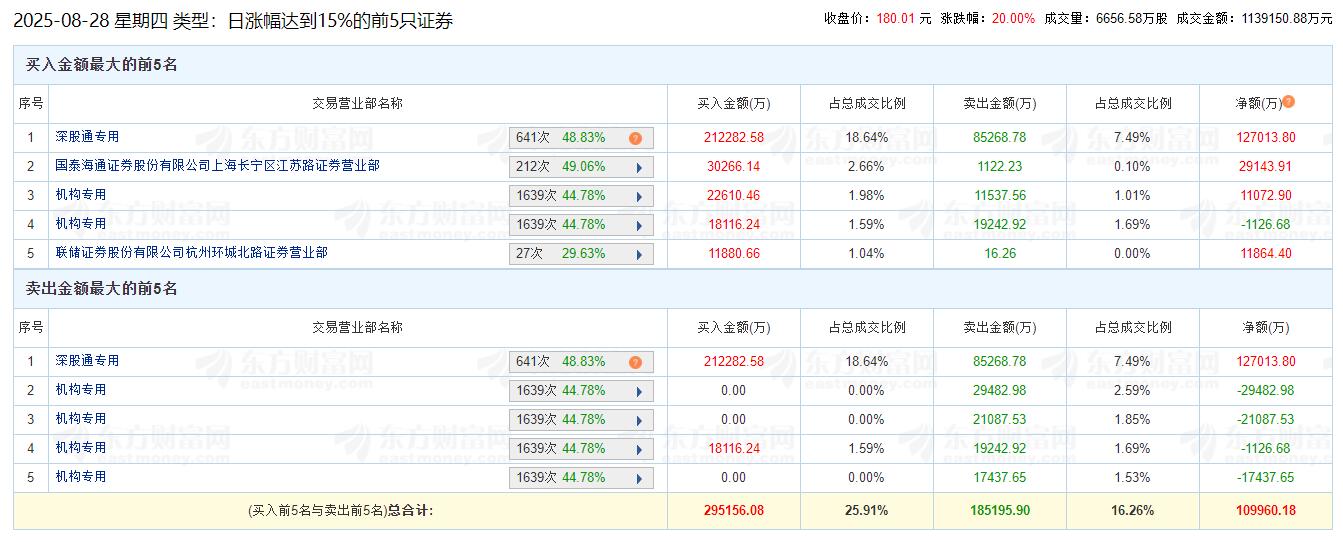This screenshot has height=542, width=1343.
Task: Click the help icon beside the 净额(万) header
Action: [x=1288, y=102]
